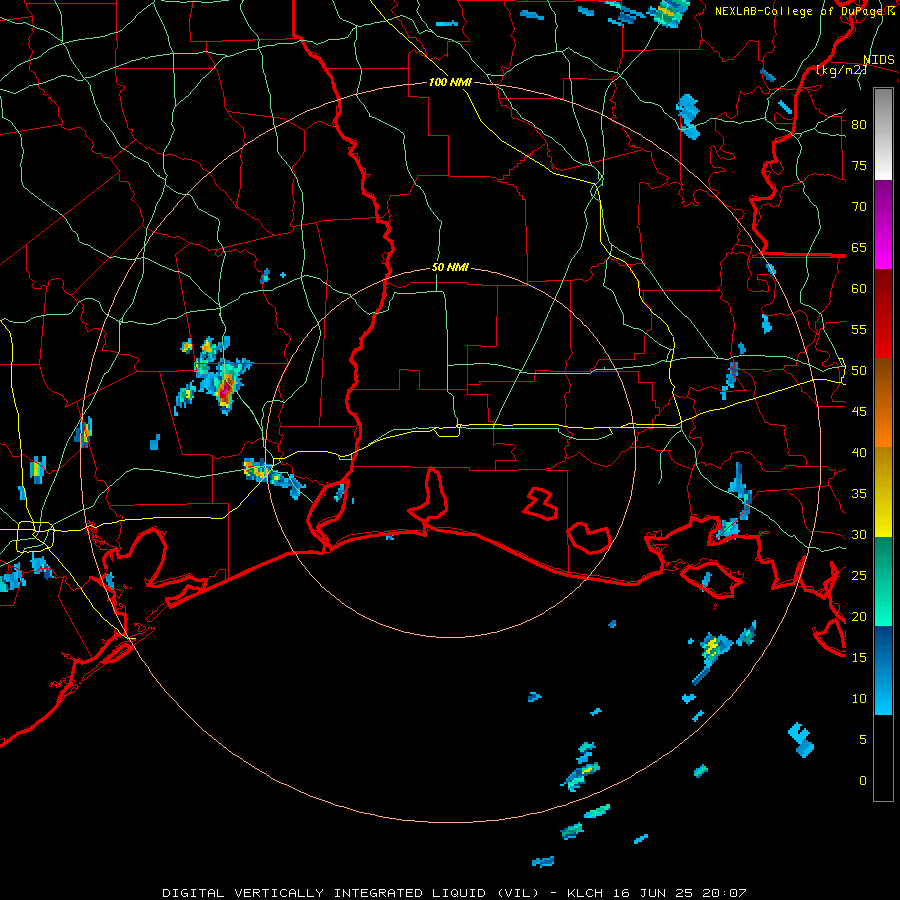
Task: Click the yellow segment of the color bar
Action: 883,492
